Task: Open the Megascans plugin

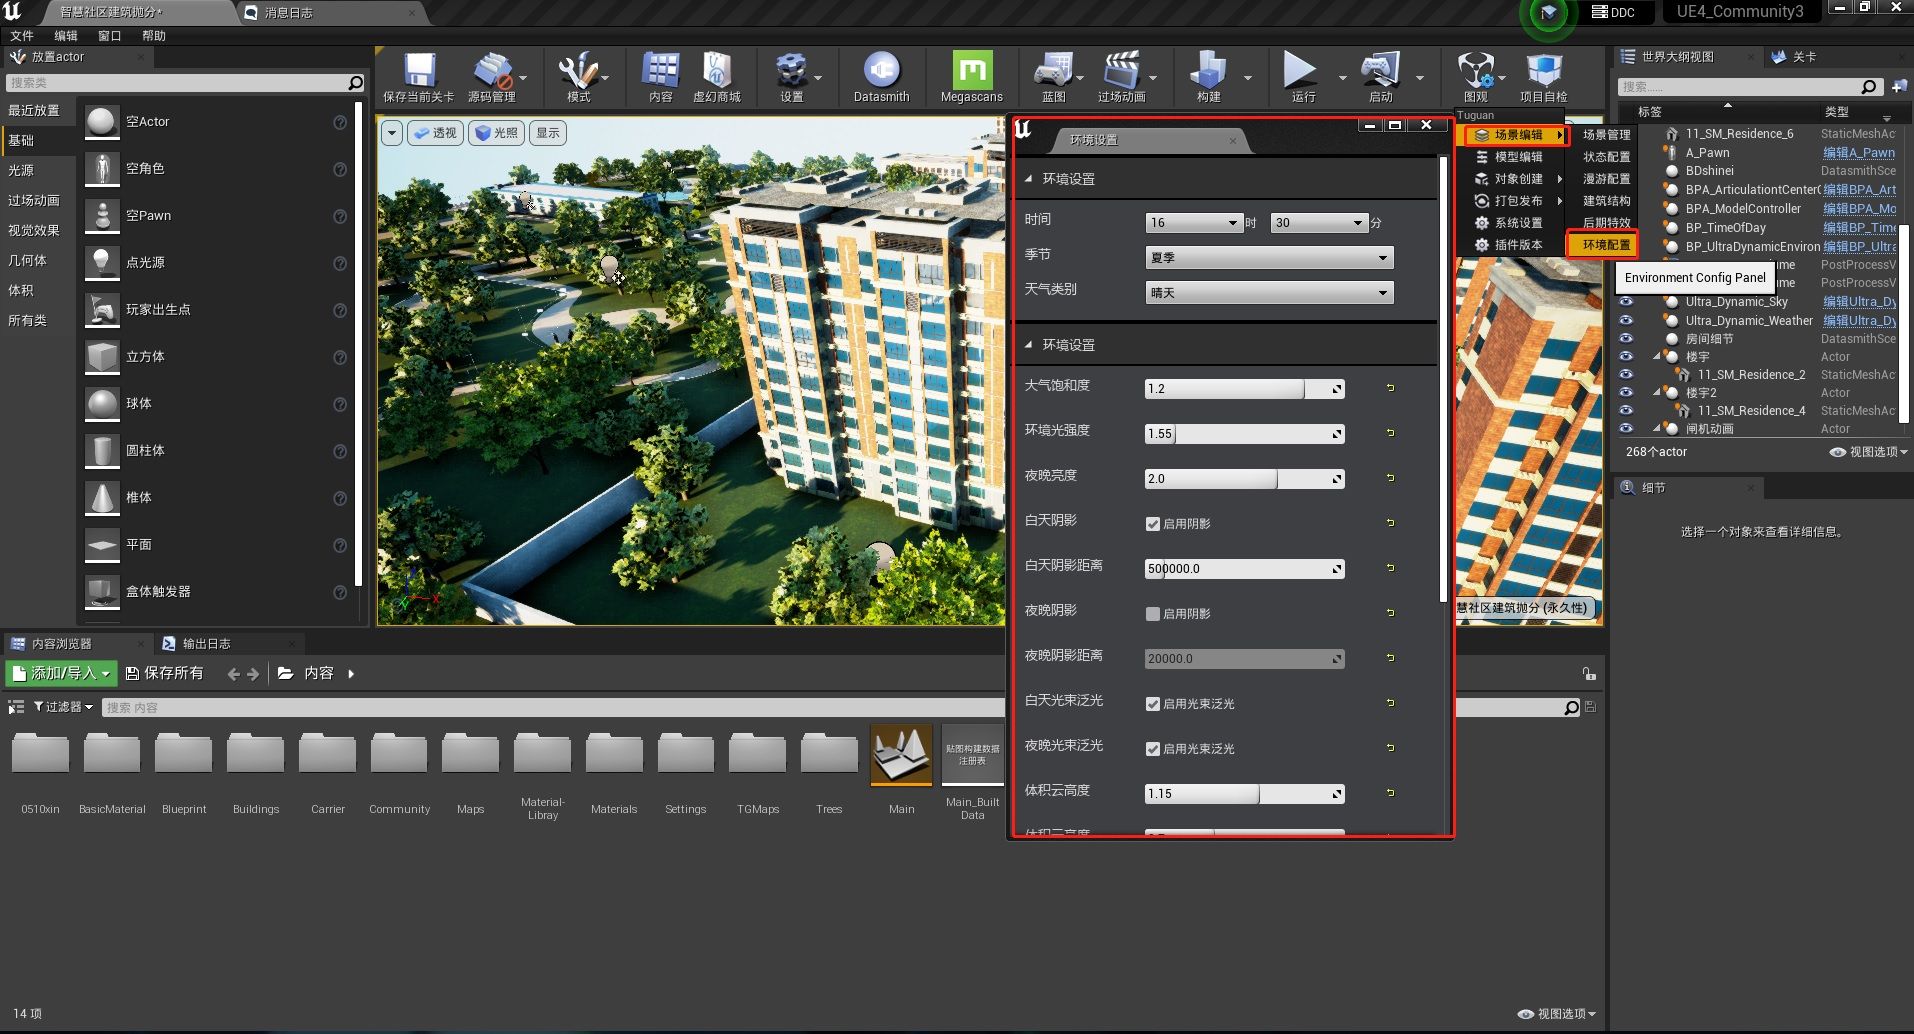Action: click(971, 77)
